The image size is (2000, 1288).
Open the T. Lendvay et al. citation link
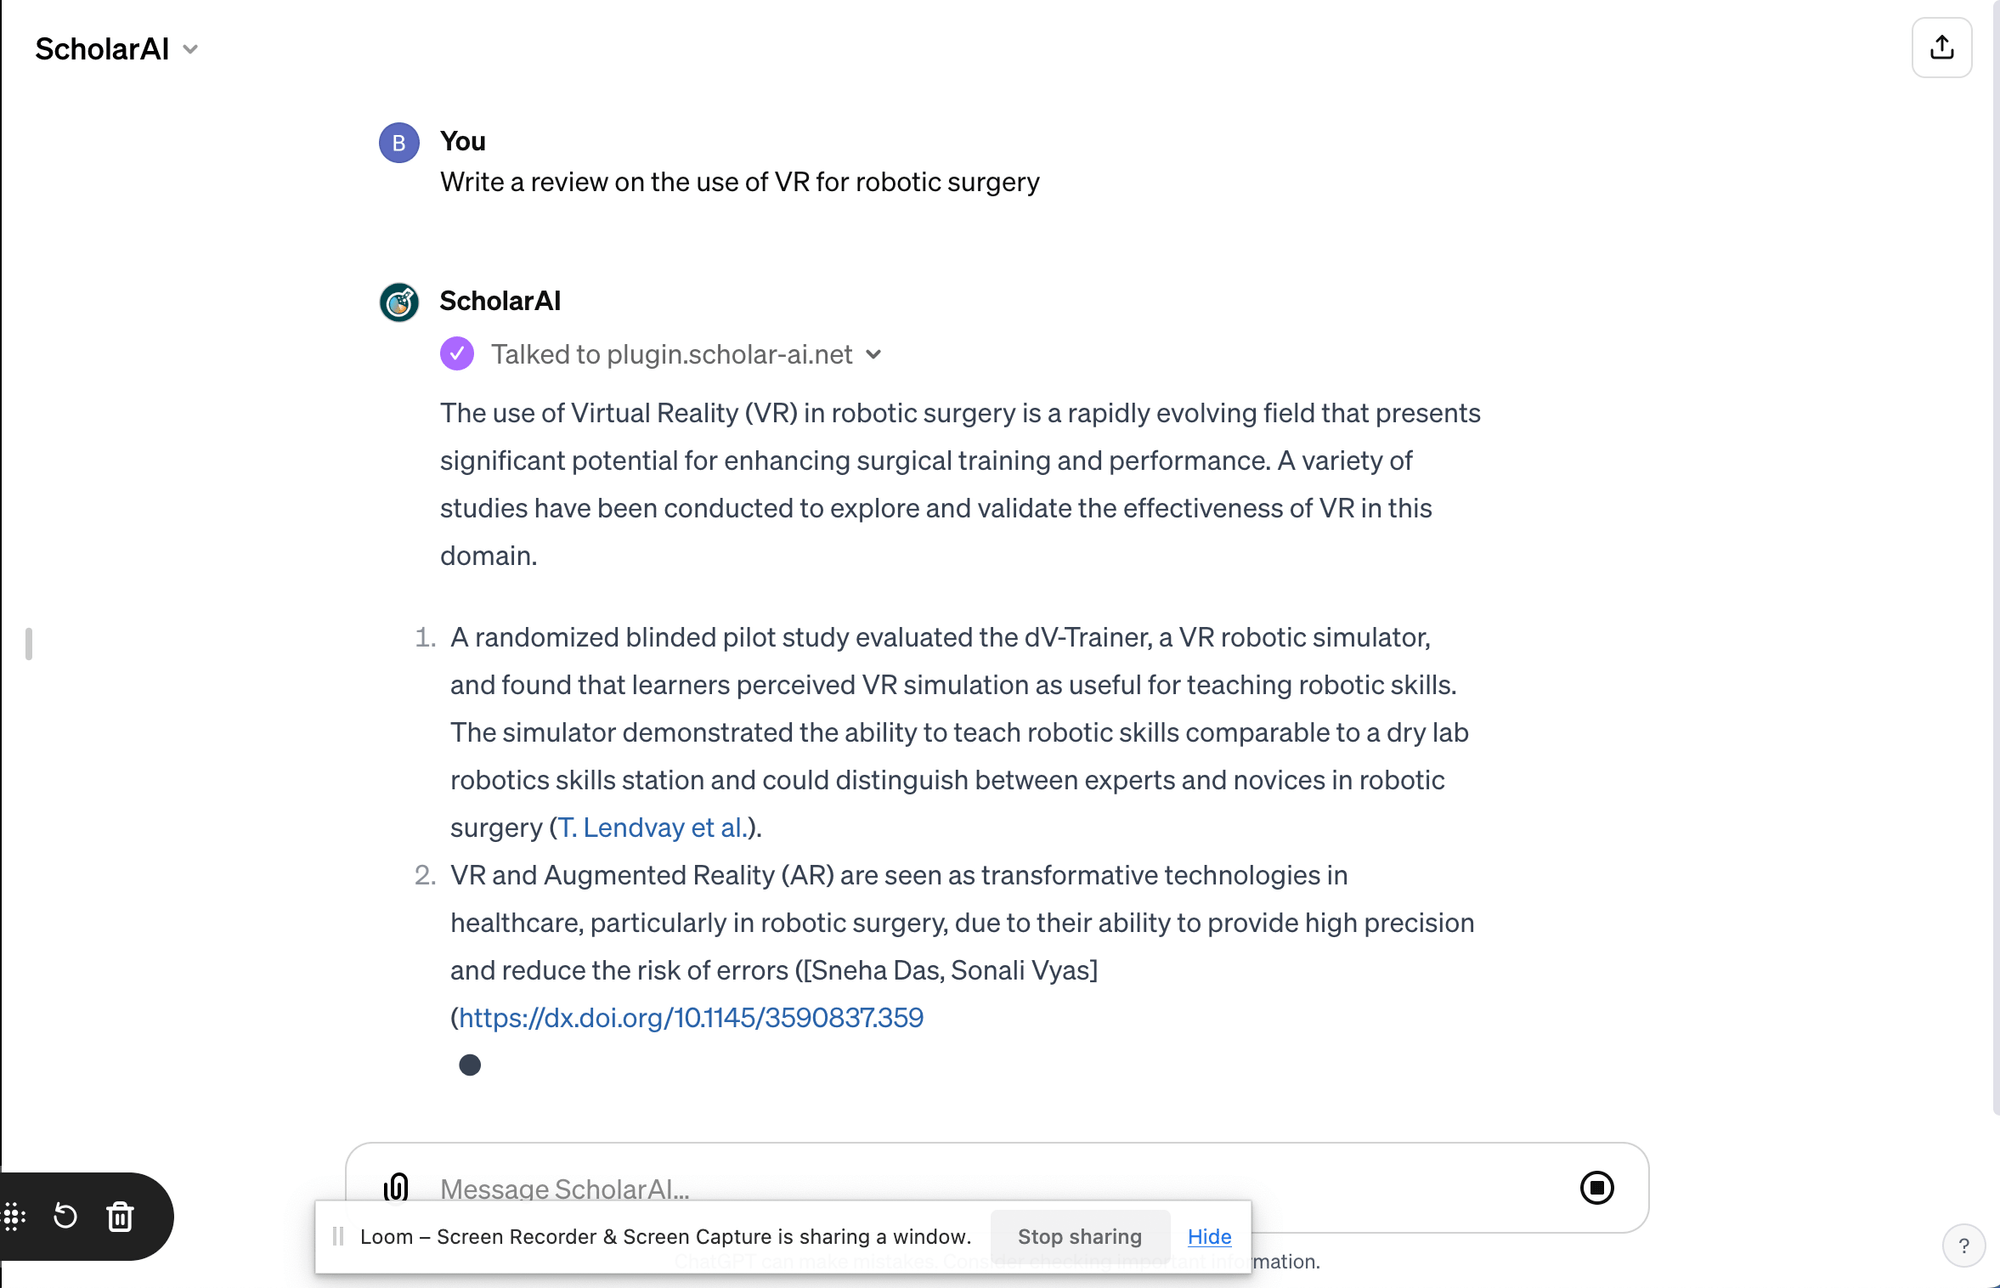tap(649, 827)
